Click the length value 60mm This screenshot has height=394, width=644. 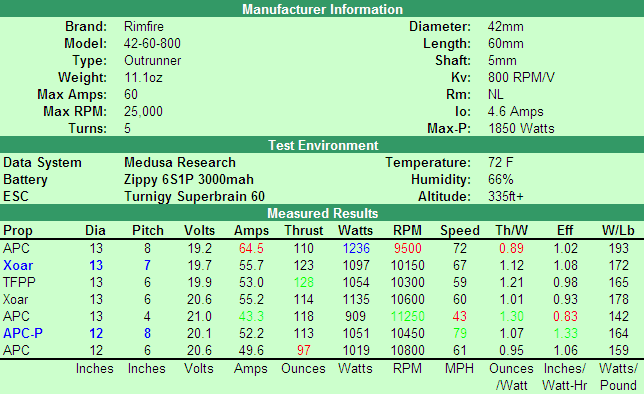tap(506, 44)
